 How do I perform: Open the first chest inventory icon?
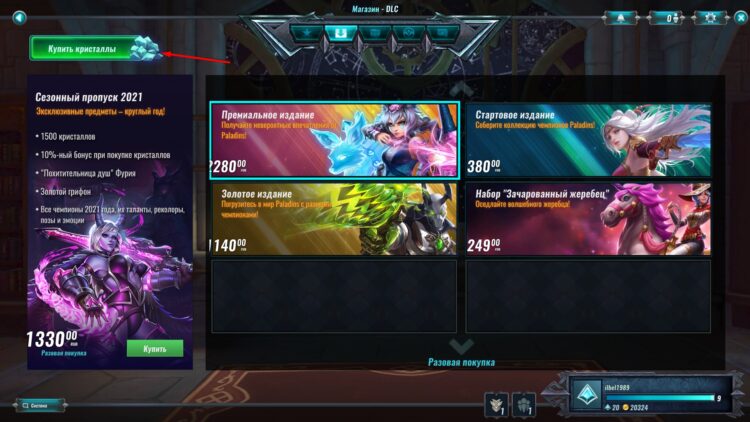(496, 405)
